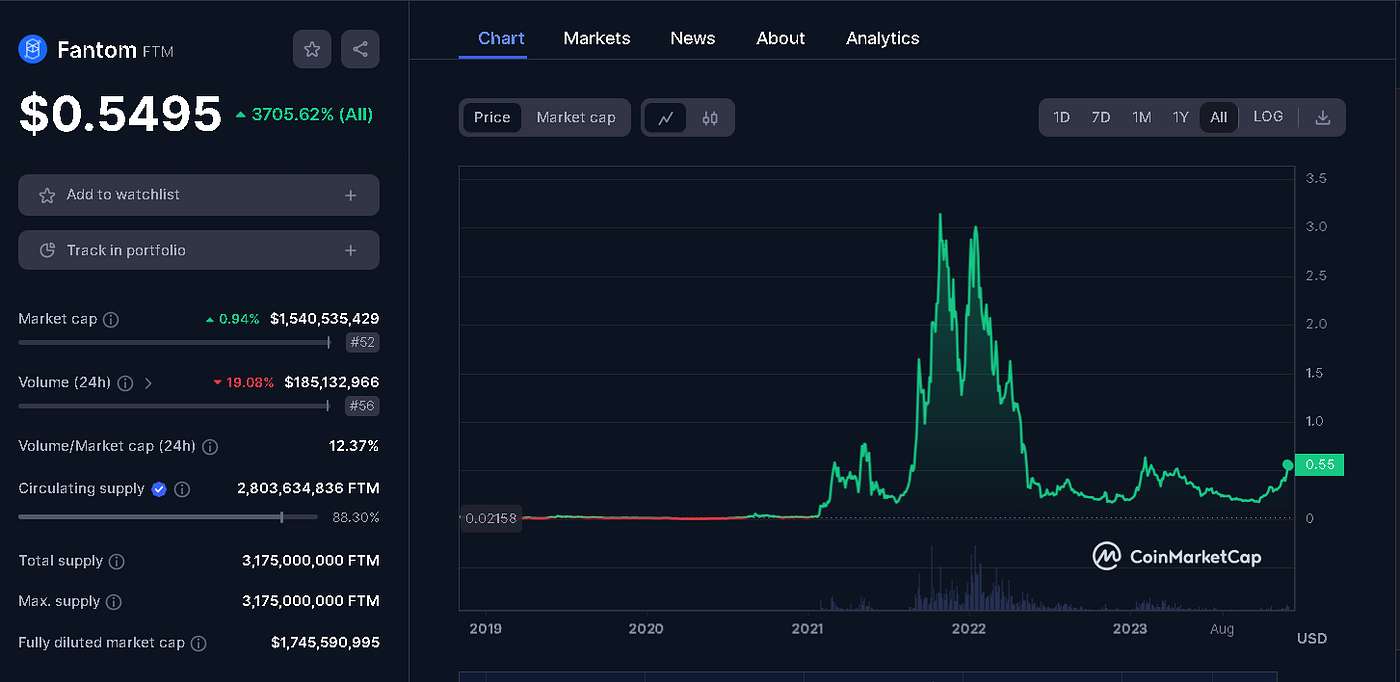Click 2,803,634,836 FTM supply value
Screen dimensions: 1400x682
pyautogui.click(x=308, y=489)
